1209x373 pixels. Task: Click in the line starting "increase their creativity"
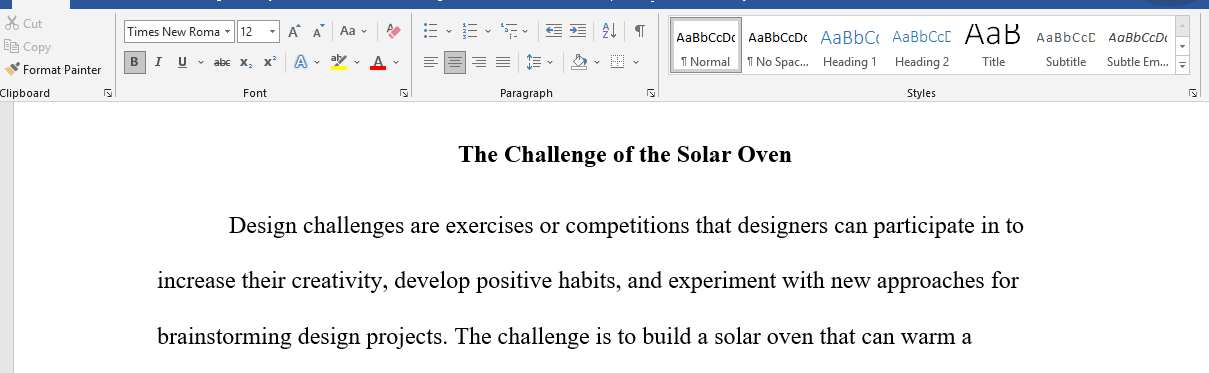pyautogui.click(x=588, y=281)
